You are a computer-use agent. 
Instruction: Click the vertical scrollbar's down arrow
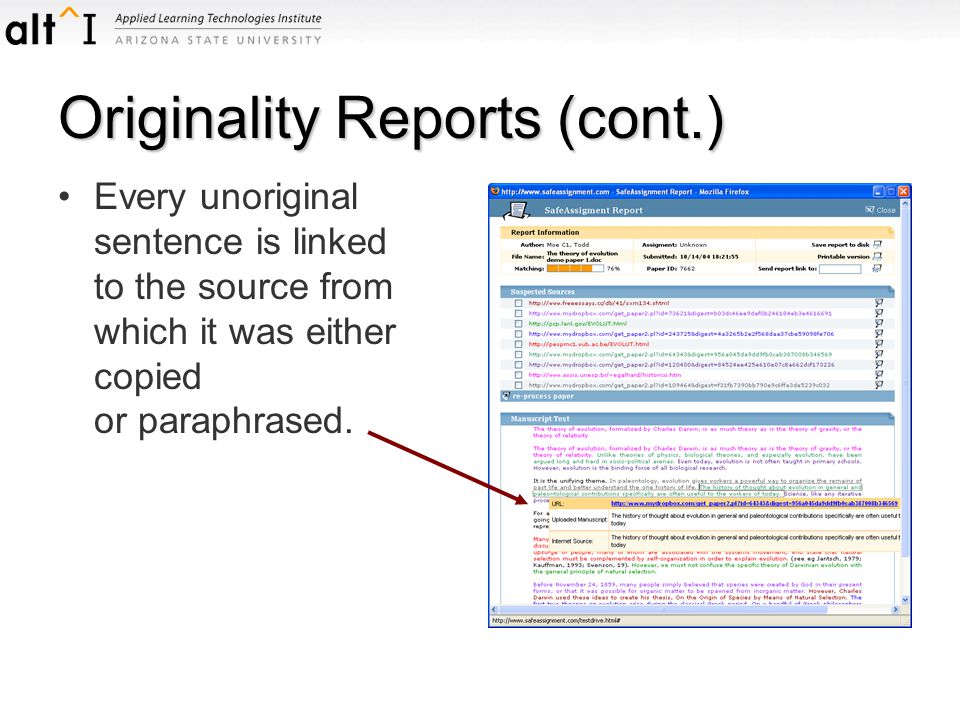[905, 600]
